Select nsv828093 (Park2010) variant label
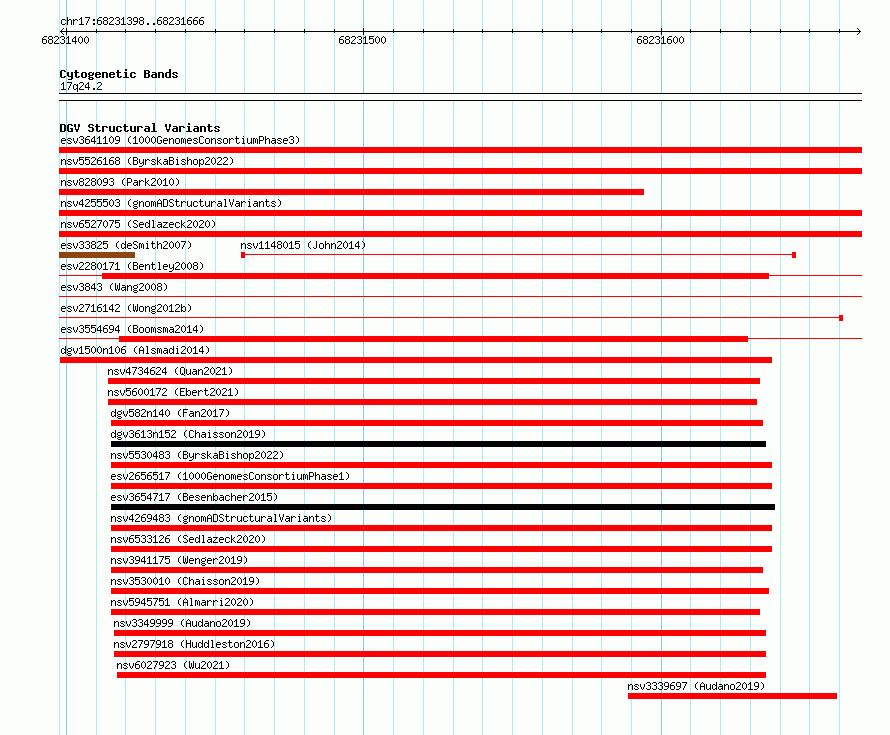 coord(120,182)
